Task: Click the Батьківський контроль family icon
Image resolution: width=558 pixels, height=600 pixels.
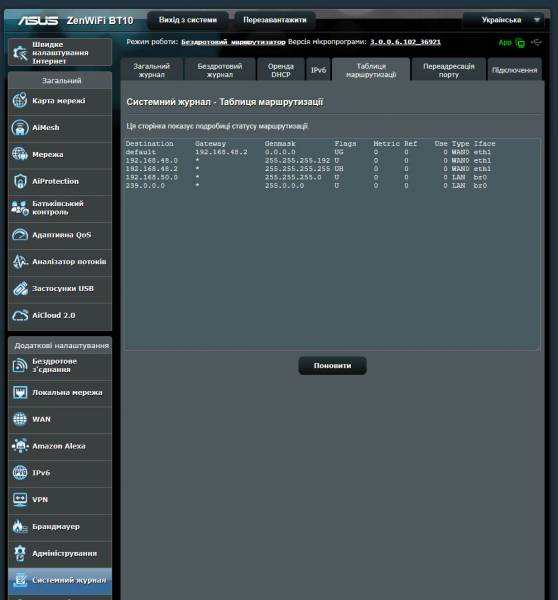Action: coord(20,208)
